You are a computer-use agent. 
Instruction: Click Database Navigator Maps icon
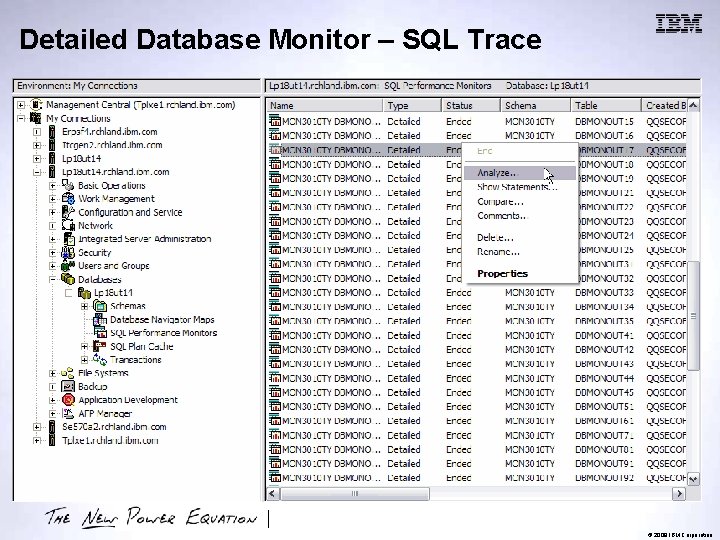coord(100,319)
